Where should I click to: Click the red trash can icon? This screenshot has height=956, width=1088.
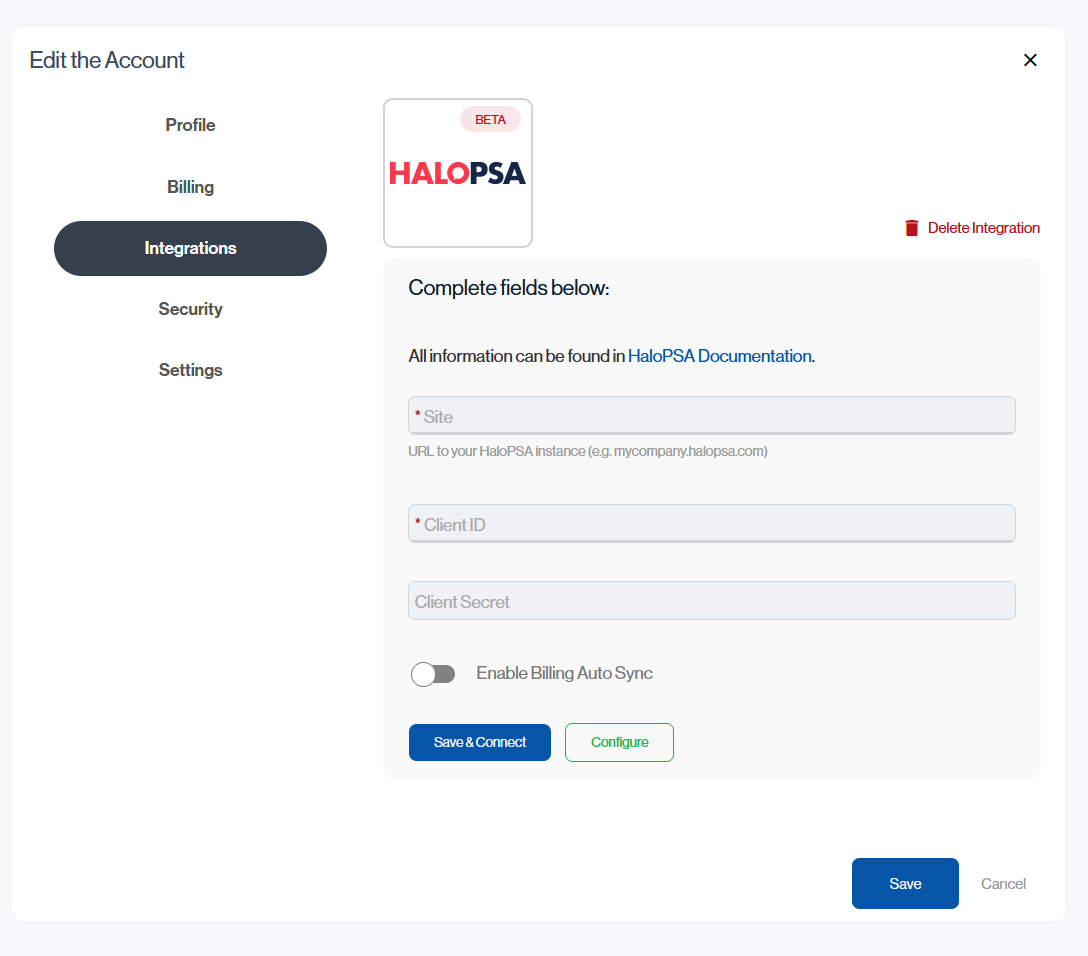[911, 228]
